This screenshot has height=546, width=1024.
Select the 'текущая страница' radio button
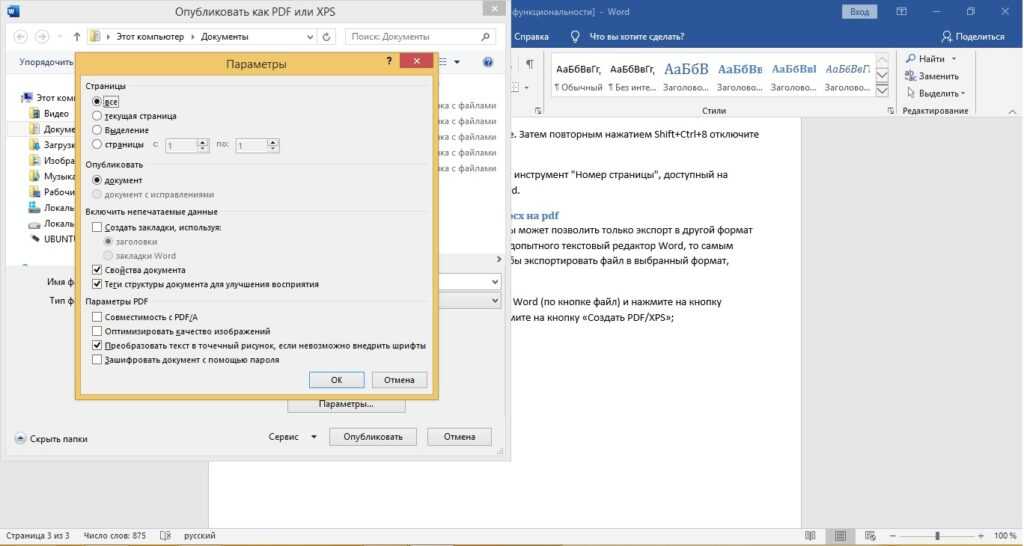coord(97,116)
